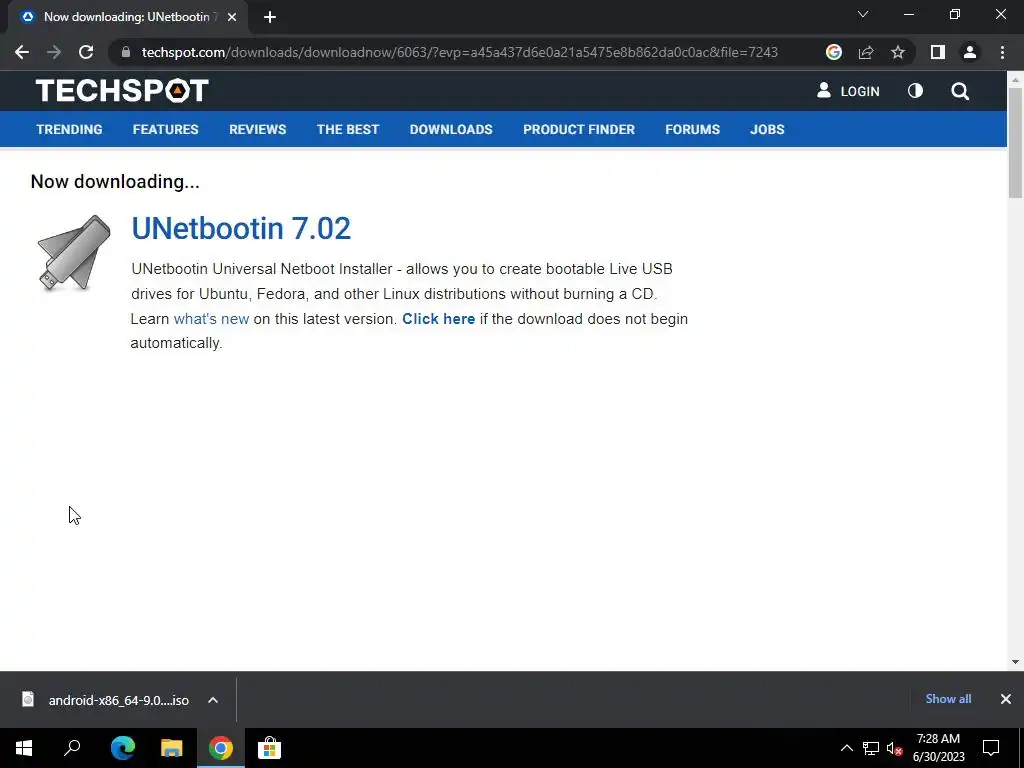
Task: Click here to start download manually
Action: 438,319
